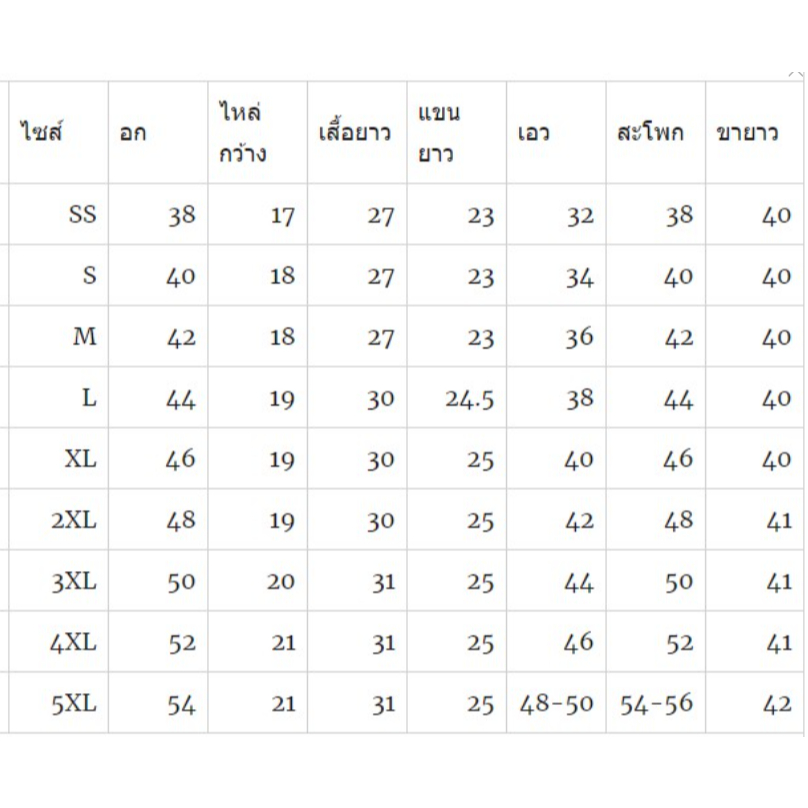Select the 4XL size row label
The image size is (808, 808).
pyautogui.click(x=74, y=642)
